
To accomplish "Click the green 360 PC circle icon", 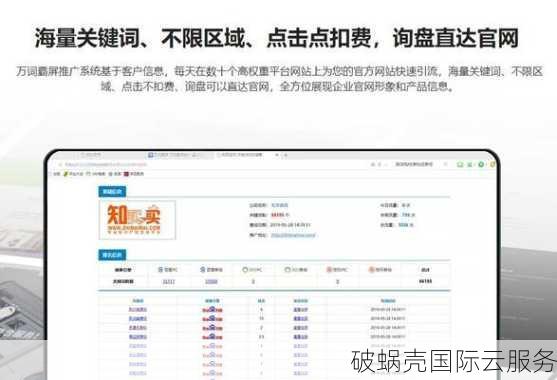I will click(x=245, y=270).
